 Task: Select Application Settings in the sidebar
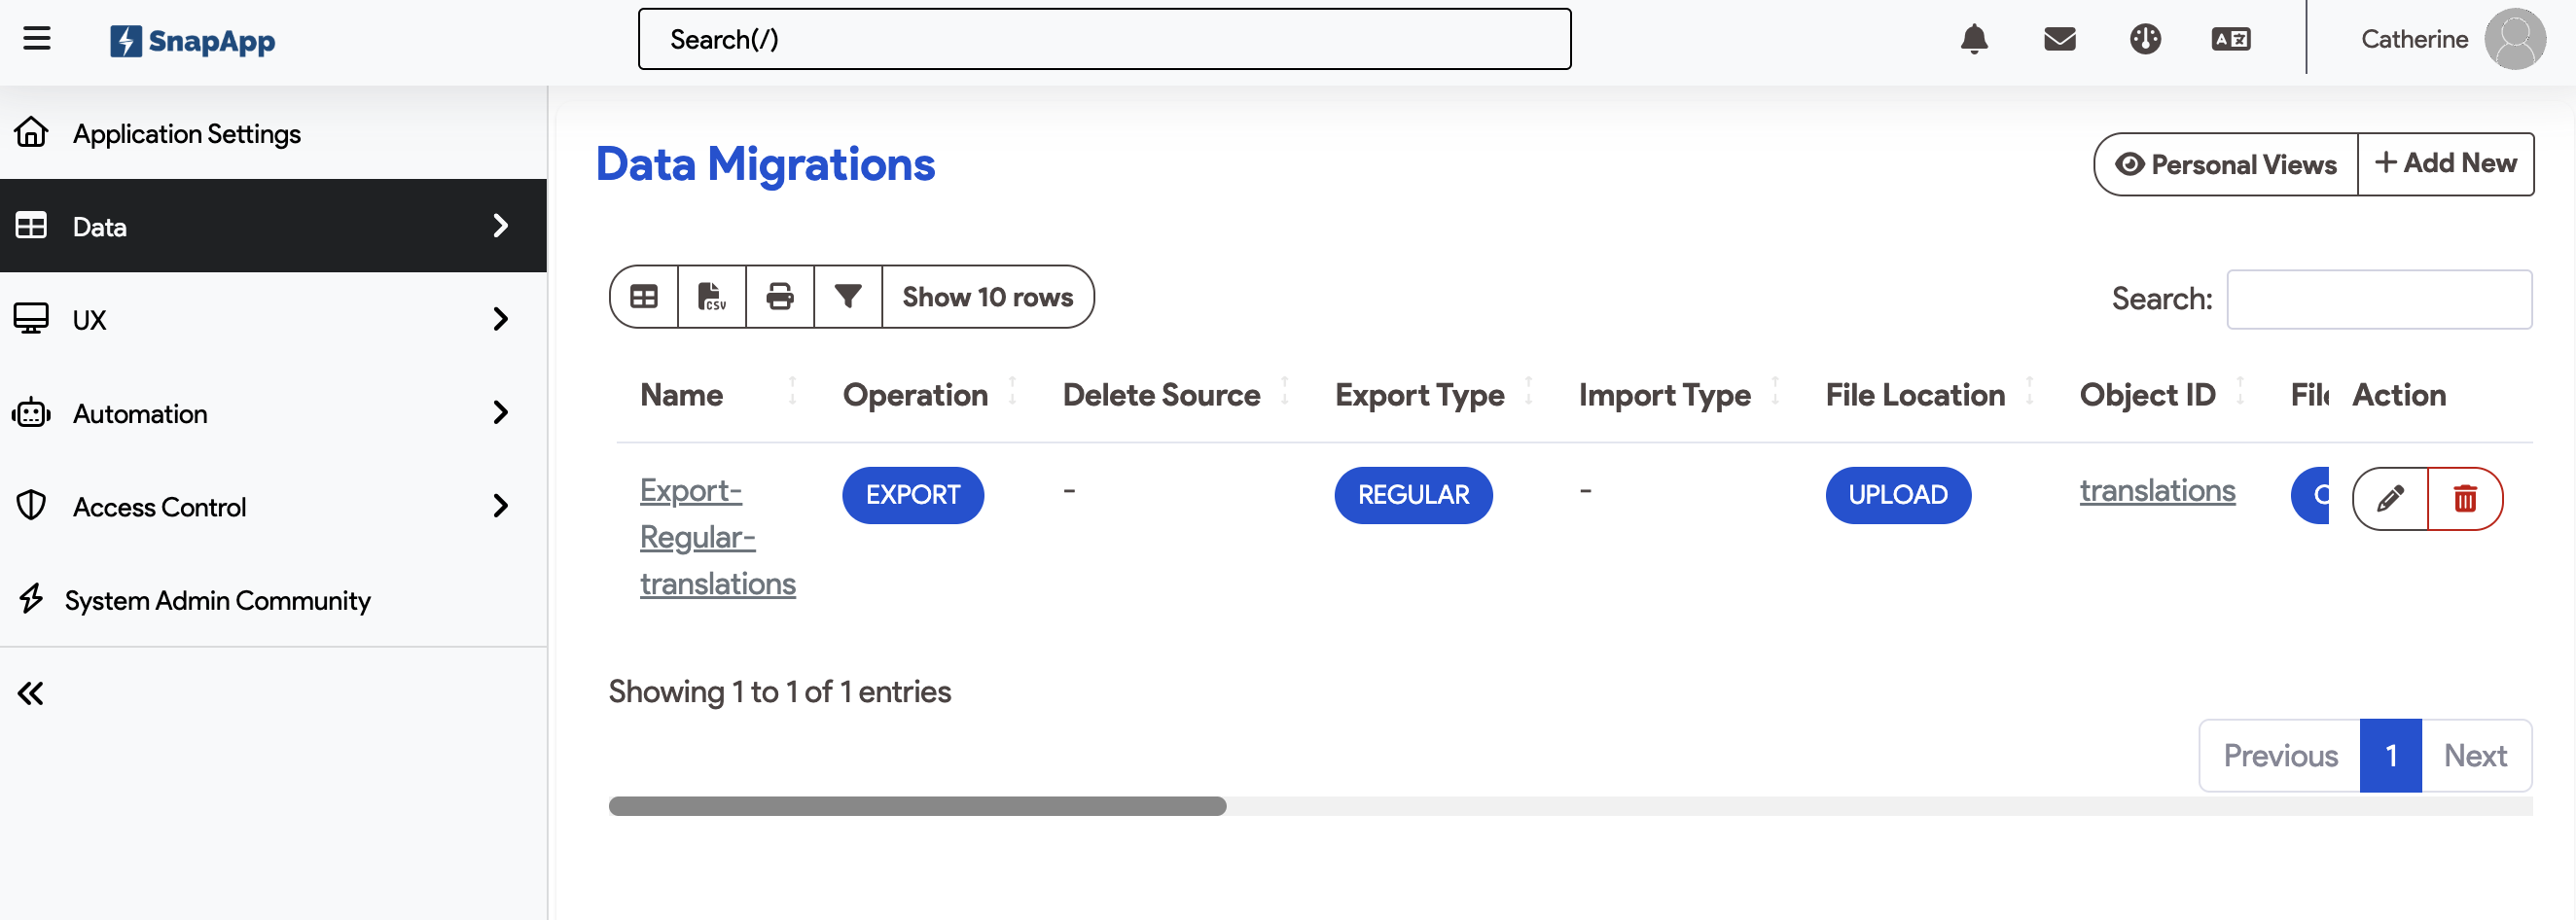click(x=186, y=133)
